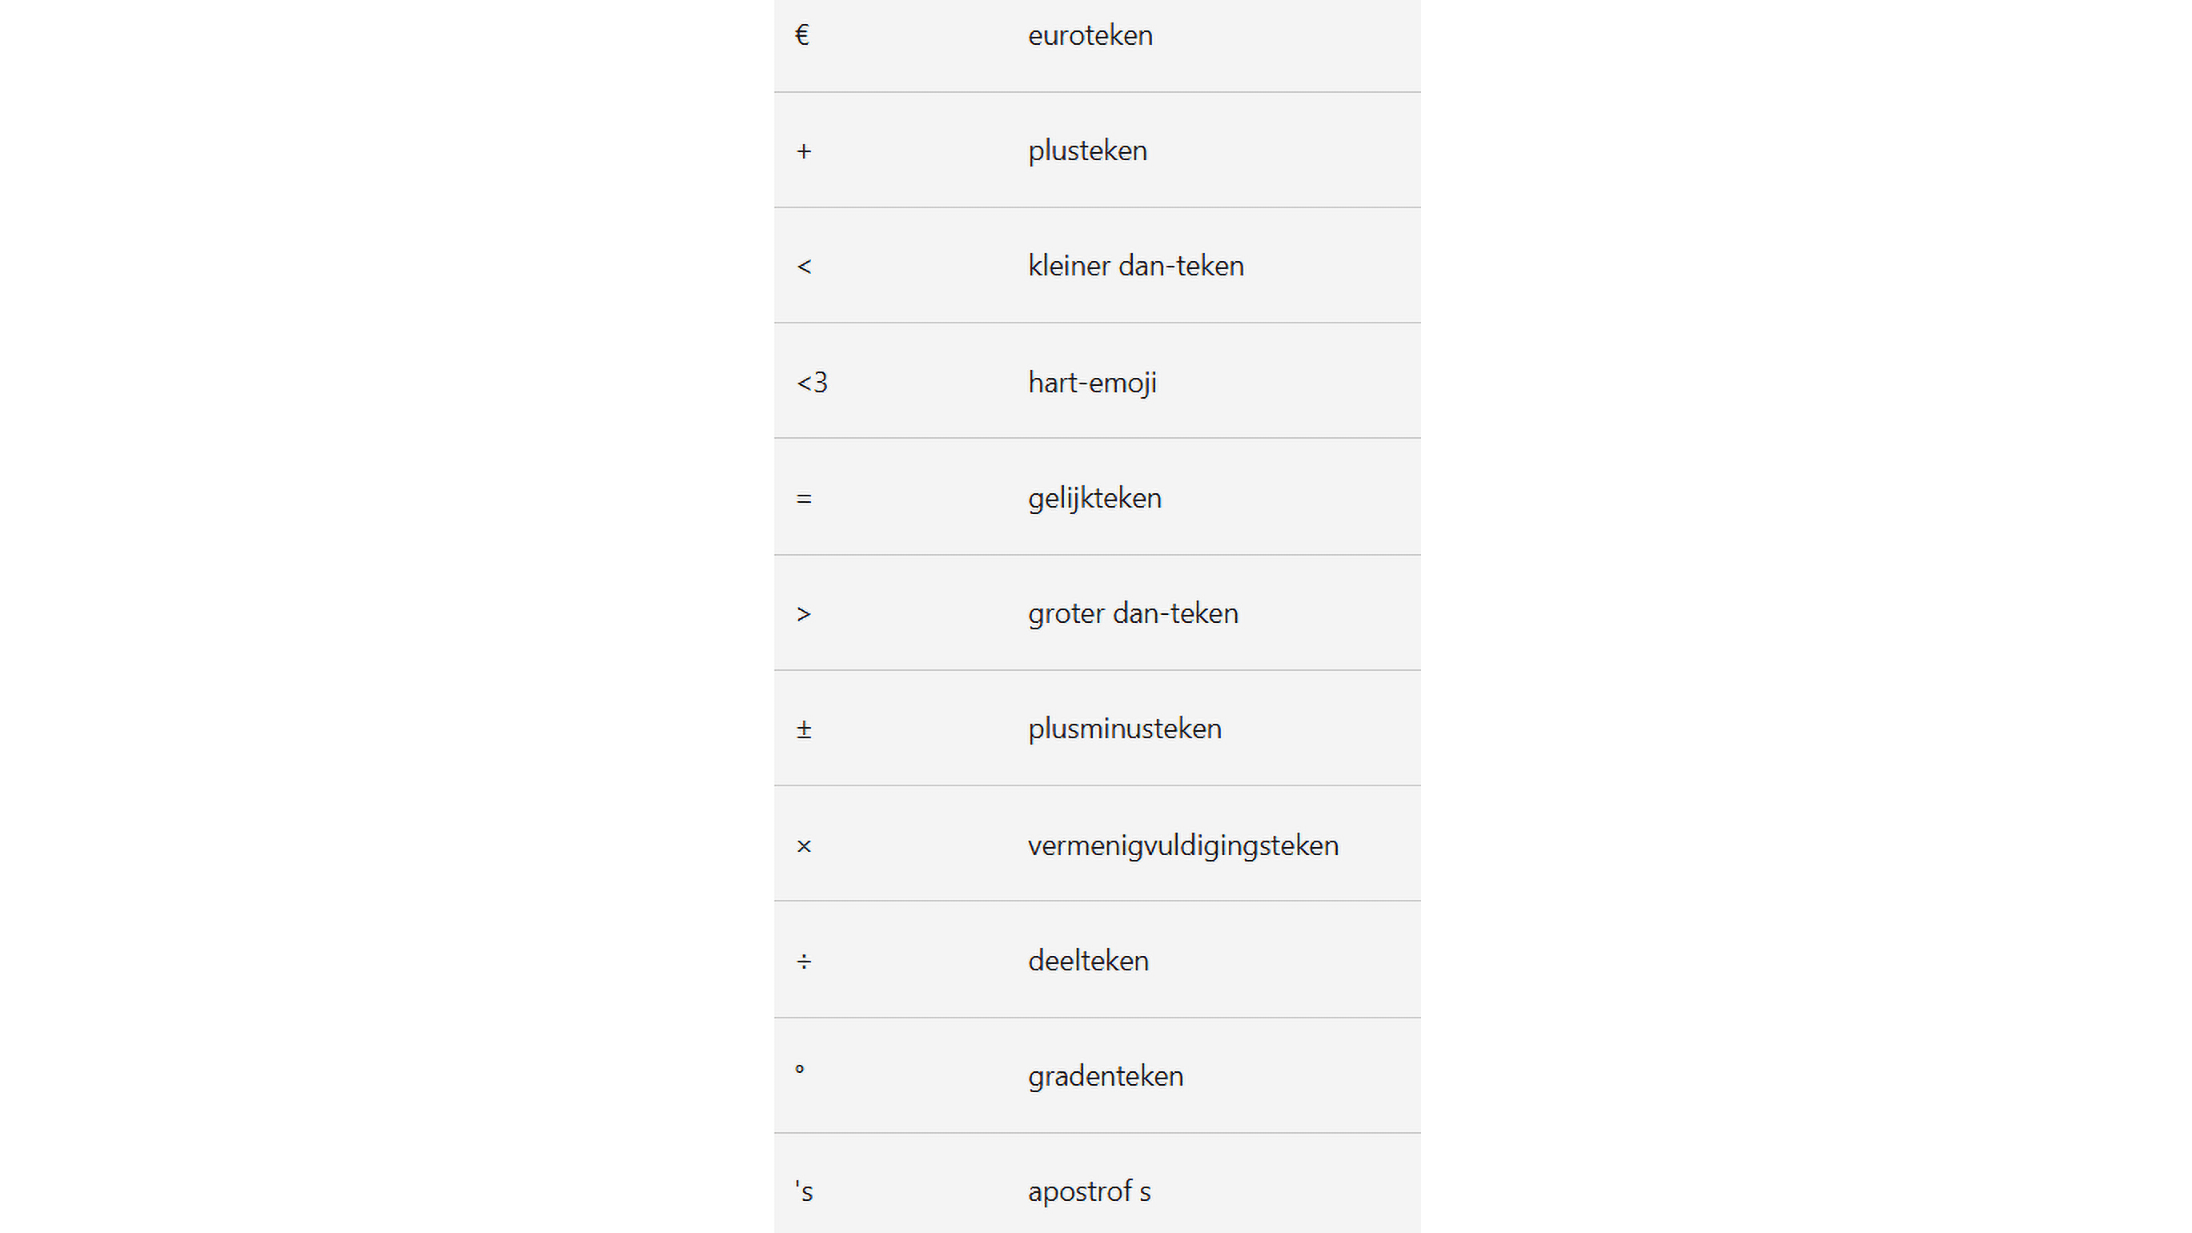Select the 'deelteken' label
This screenshot has width=2192, height=1233.
(x=1088, y=961)
